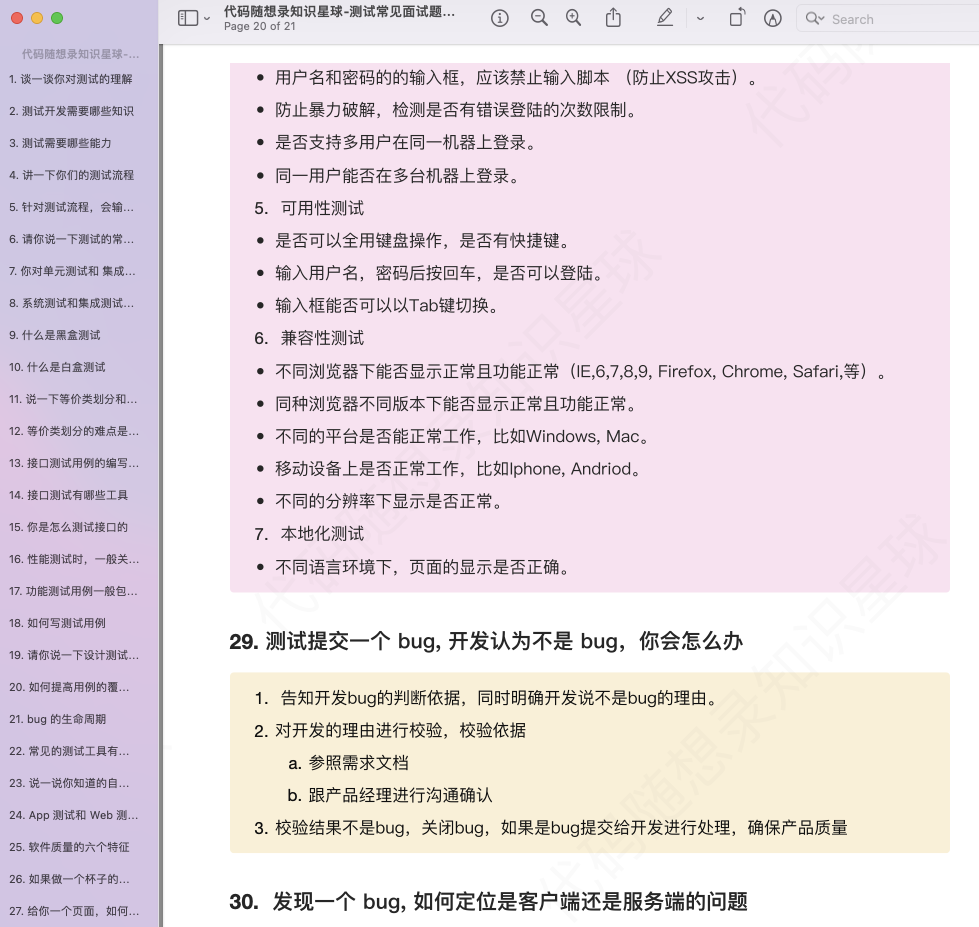Image resolution: width=979 pixels, height=927 pixels.
Task: Select outline entry 6 请你说一下测试的常…
Action: [x=71, y=239]
